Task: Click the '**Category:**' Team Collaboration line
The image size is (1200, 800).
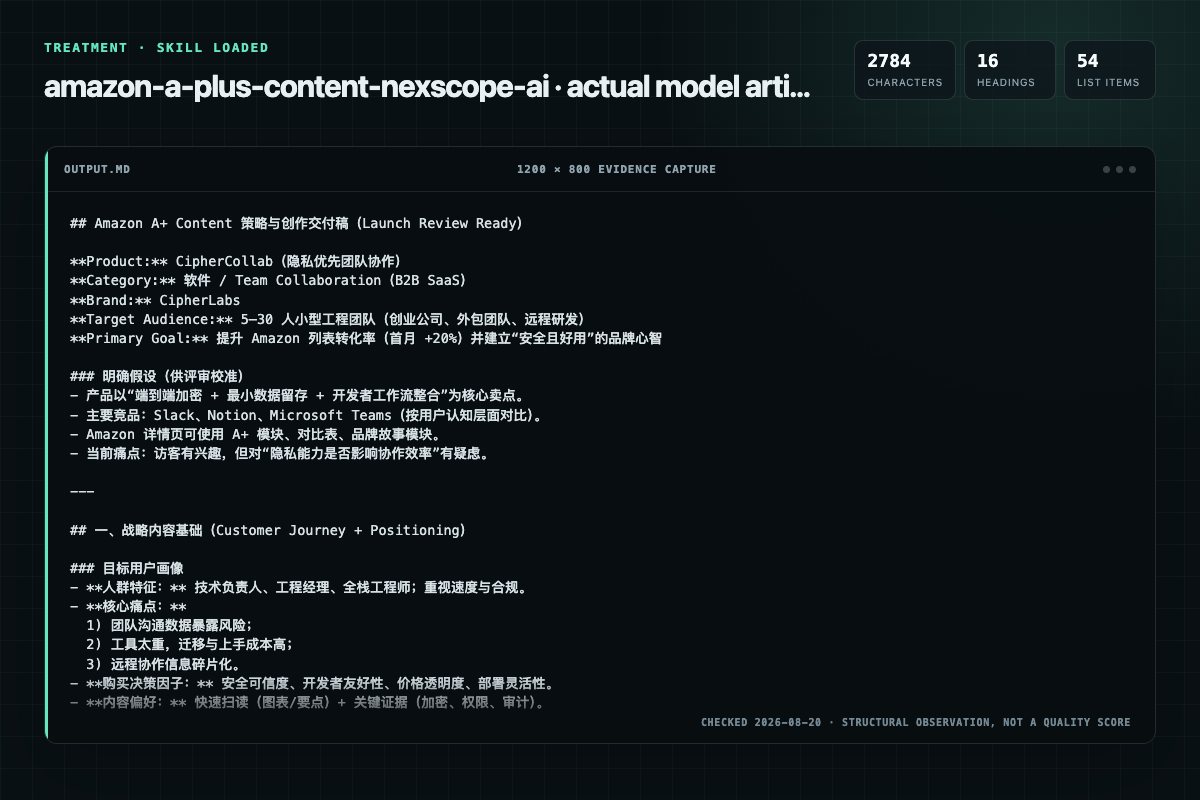Action: [268, 281]
